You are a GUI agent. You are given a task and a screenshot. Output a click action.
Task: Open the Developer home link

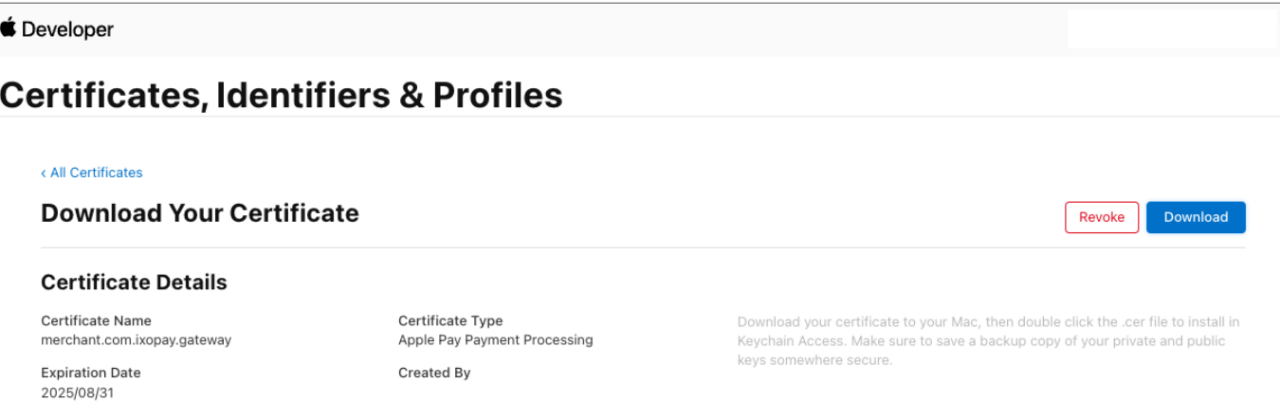click(x=67, y=30)
